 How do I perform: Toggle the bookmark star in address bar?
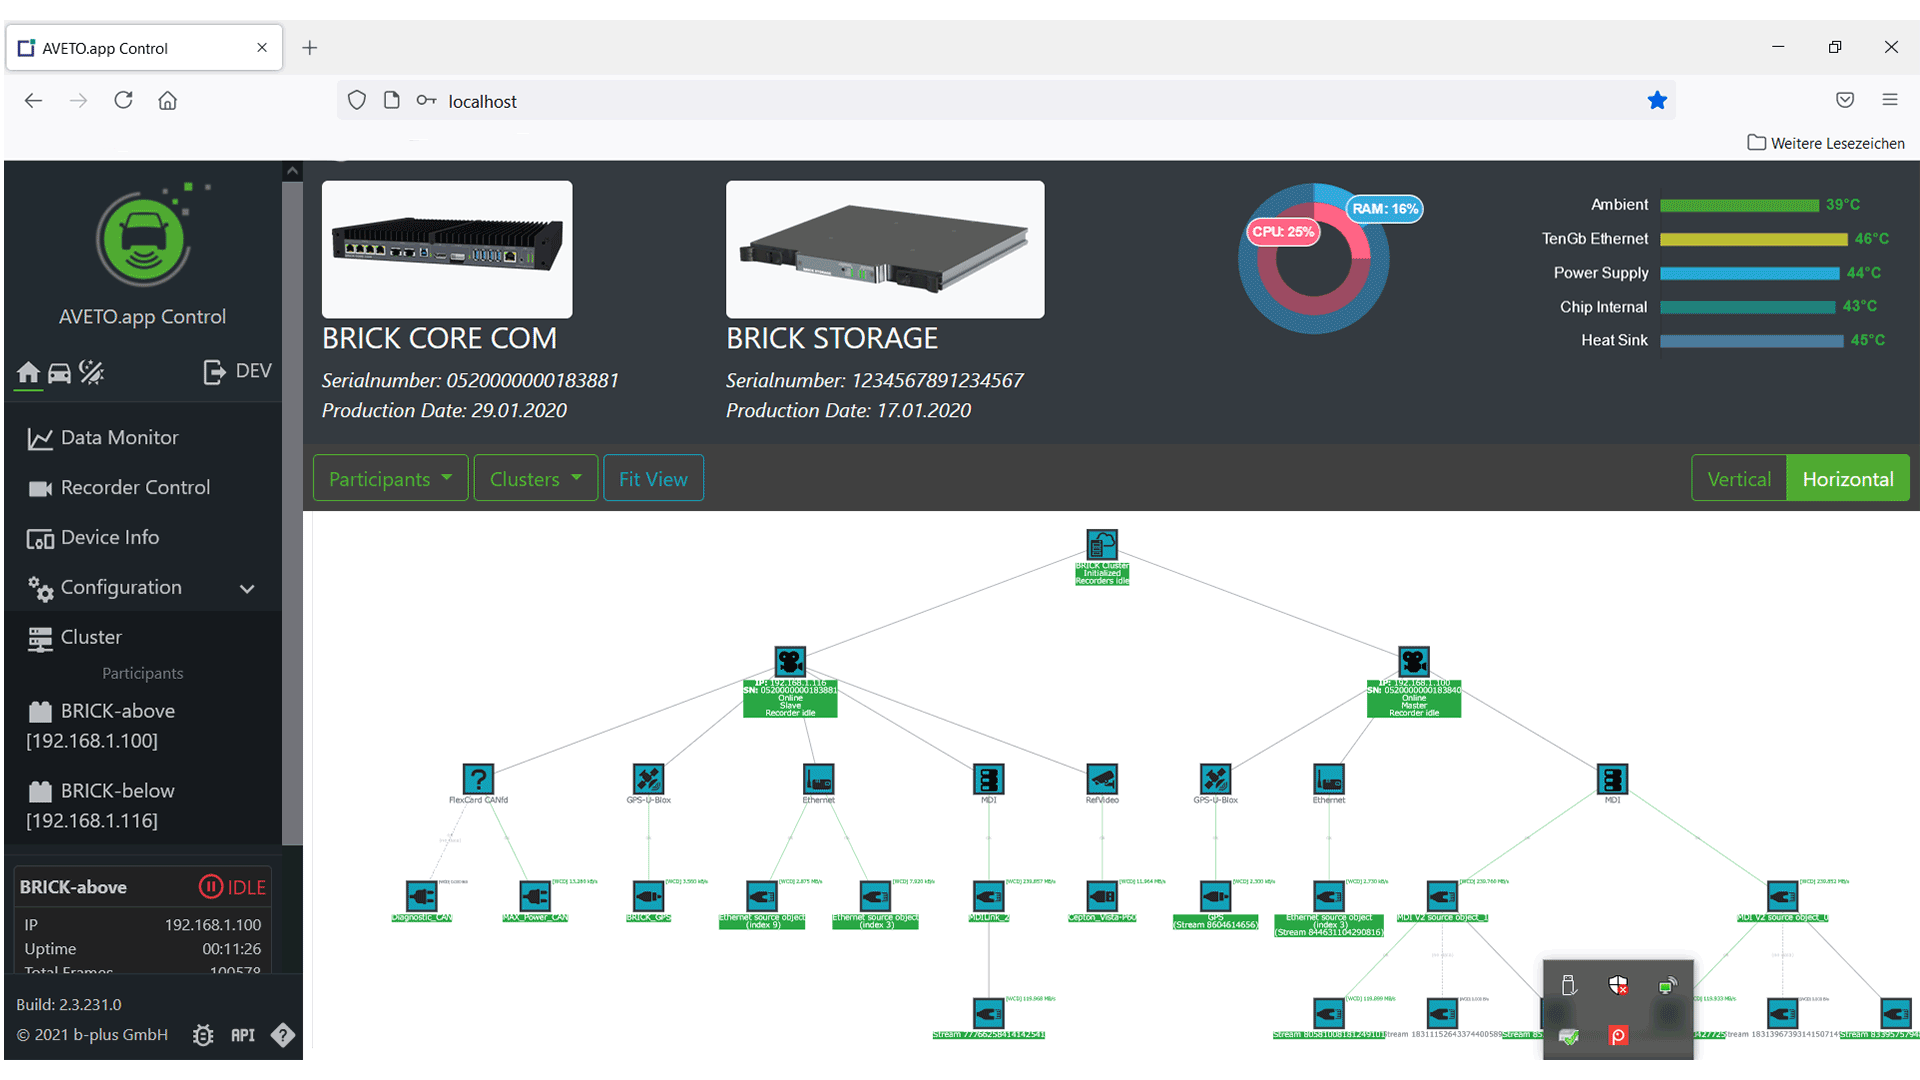tap(1657, 100)
